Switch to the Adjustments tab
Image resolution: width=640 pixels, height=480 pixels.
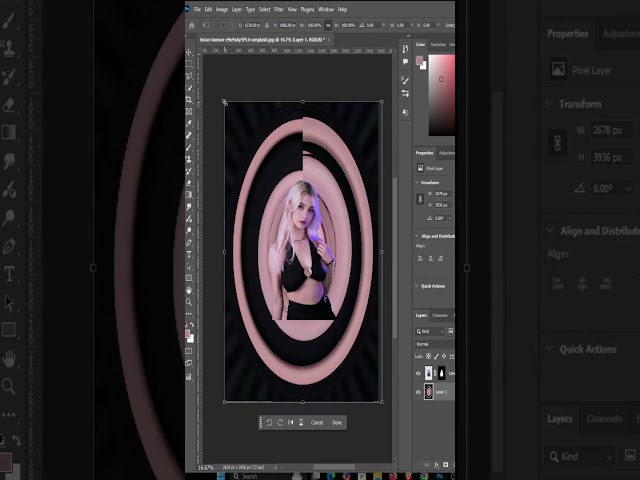coord(447,153)
